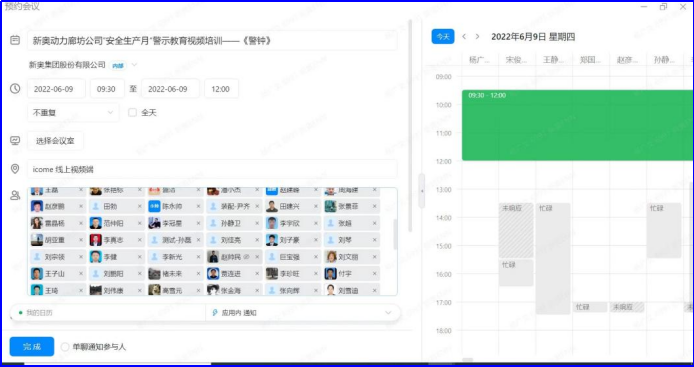
Task: Click the calendar icon beside meeting title
Action: click(15, 40)
